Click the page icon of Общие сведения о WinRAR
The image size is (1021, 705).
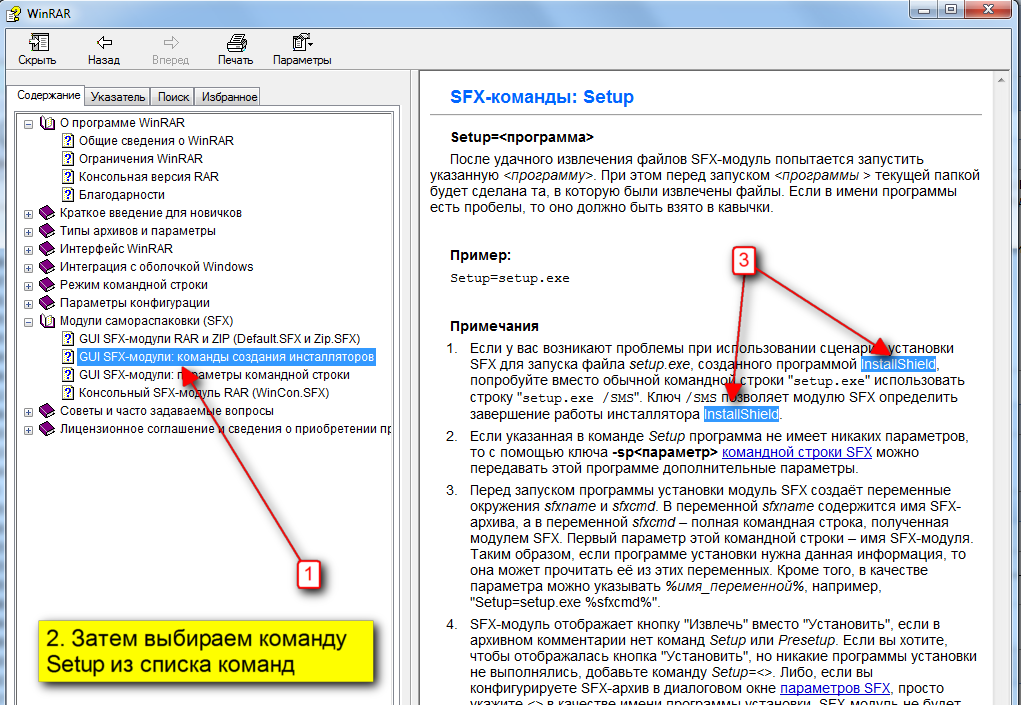[68, 141]
